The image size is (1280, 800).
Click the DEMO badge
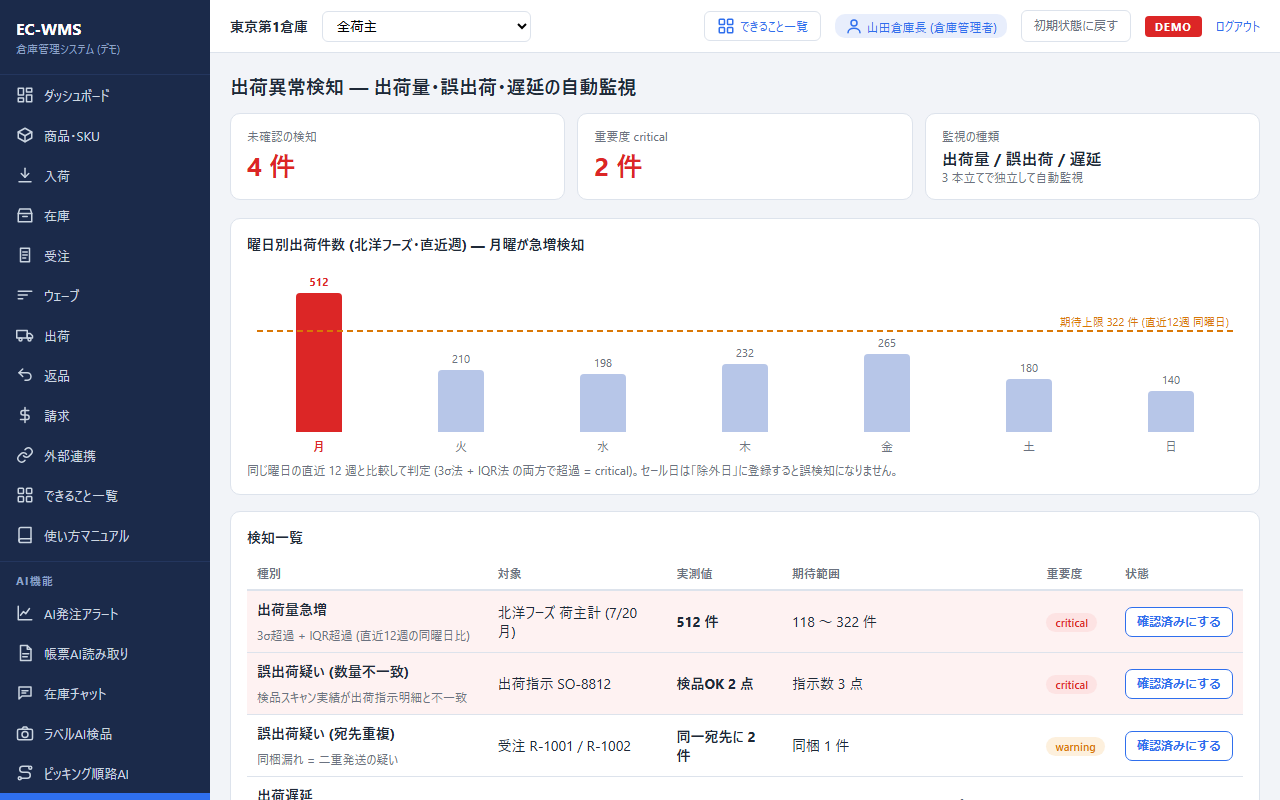[1173, 27]
